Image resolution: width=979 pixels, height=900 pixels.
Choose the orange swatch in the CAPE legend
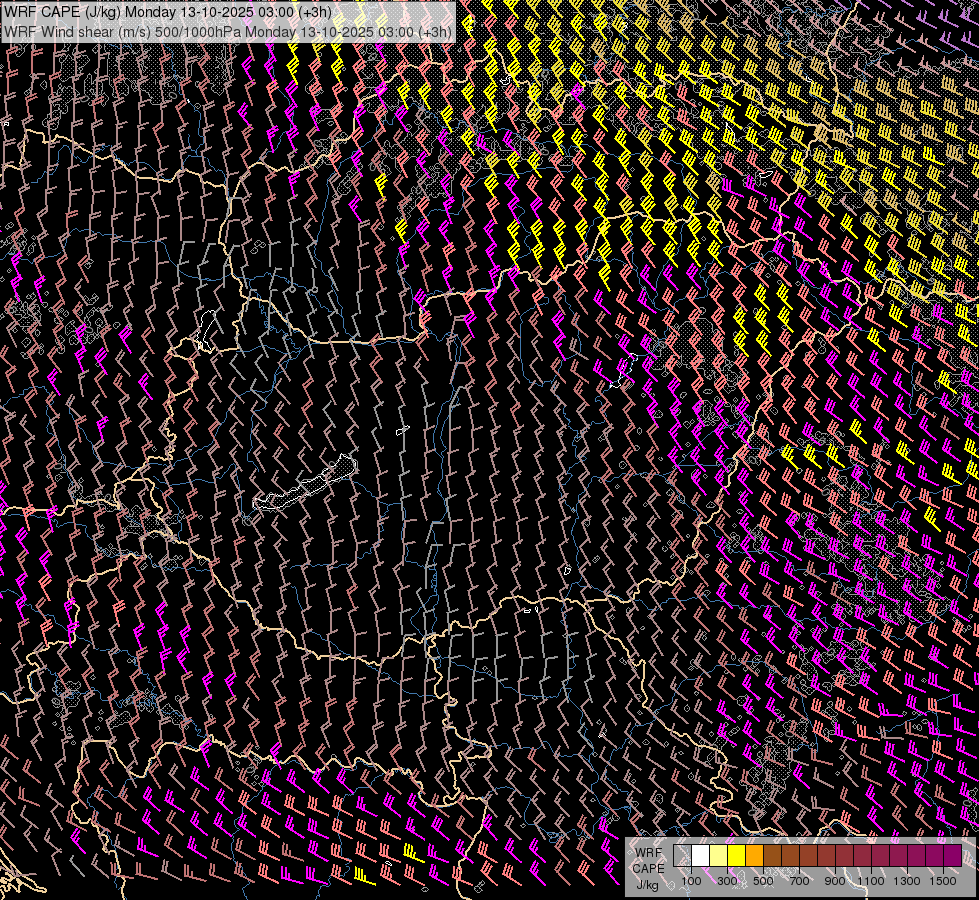(754, 856)
